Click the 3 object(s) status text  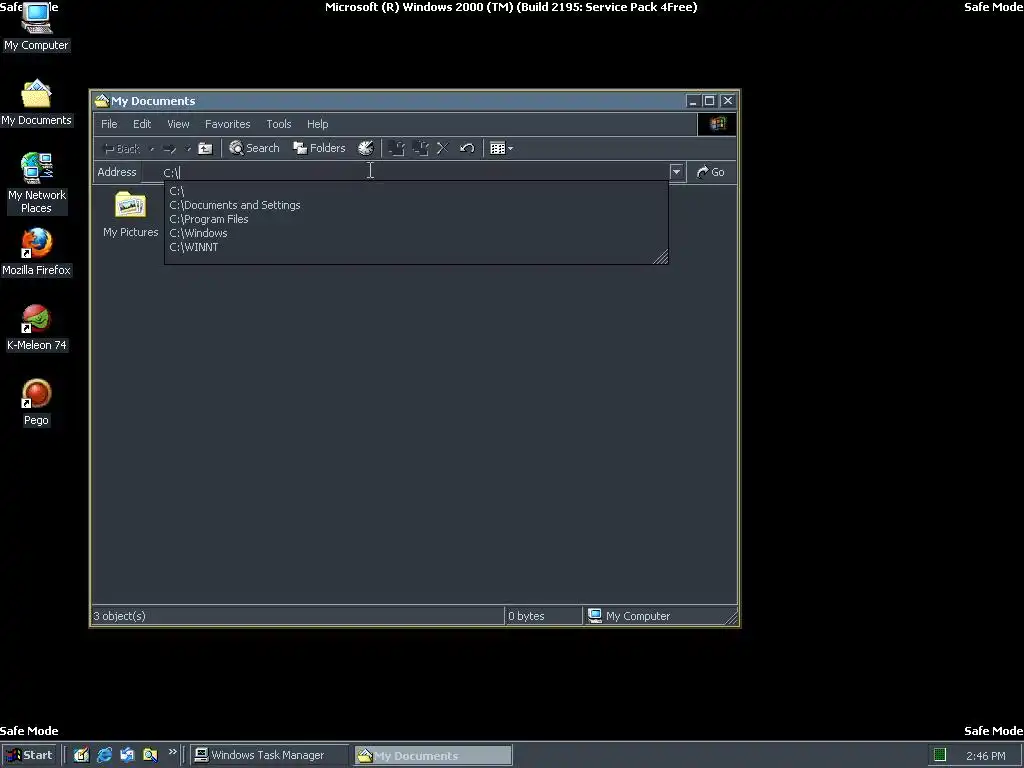click(x=120, y=616)
